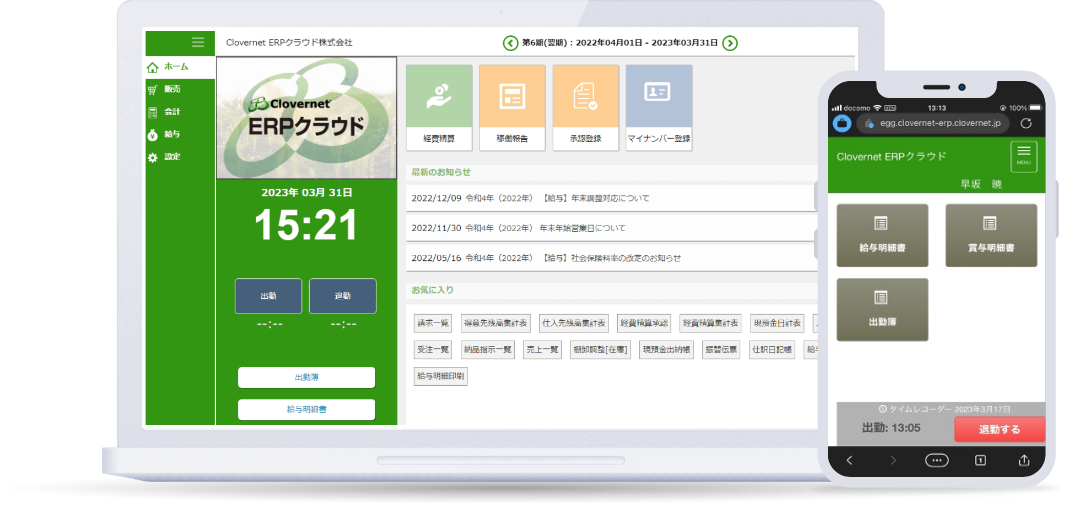Tap the phone browser tabs count icon

980,460
